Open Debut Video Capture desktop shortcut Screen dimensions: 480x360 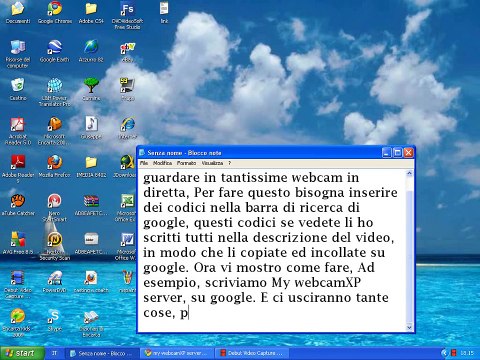[x=18, y=278]
